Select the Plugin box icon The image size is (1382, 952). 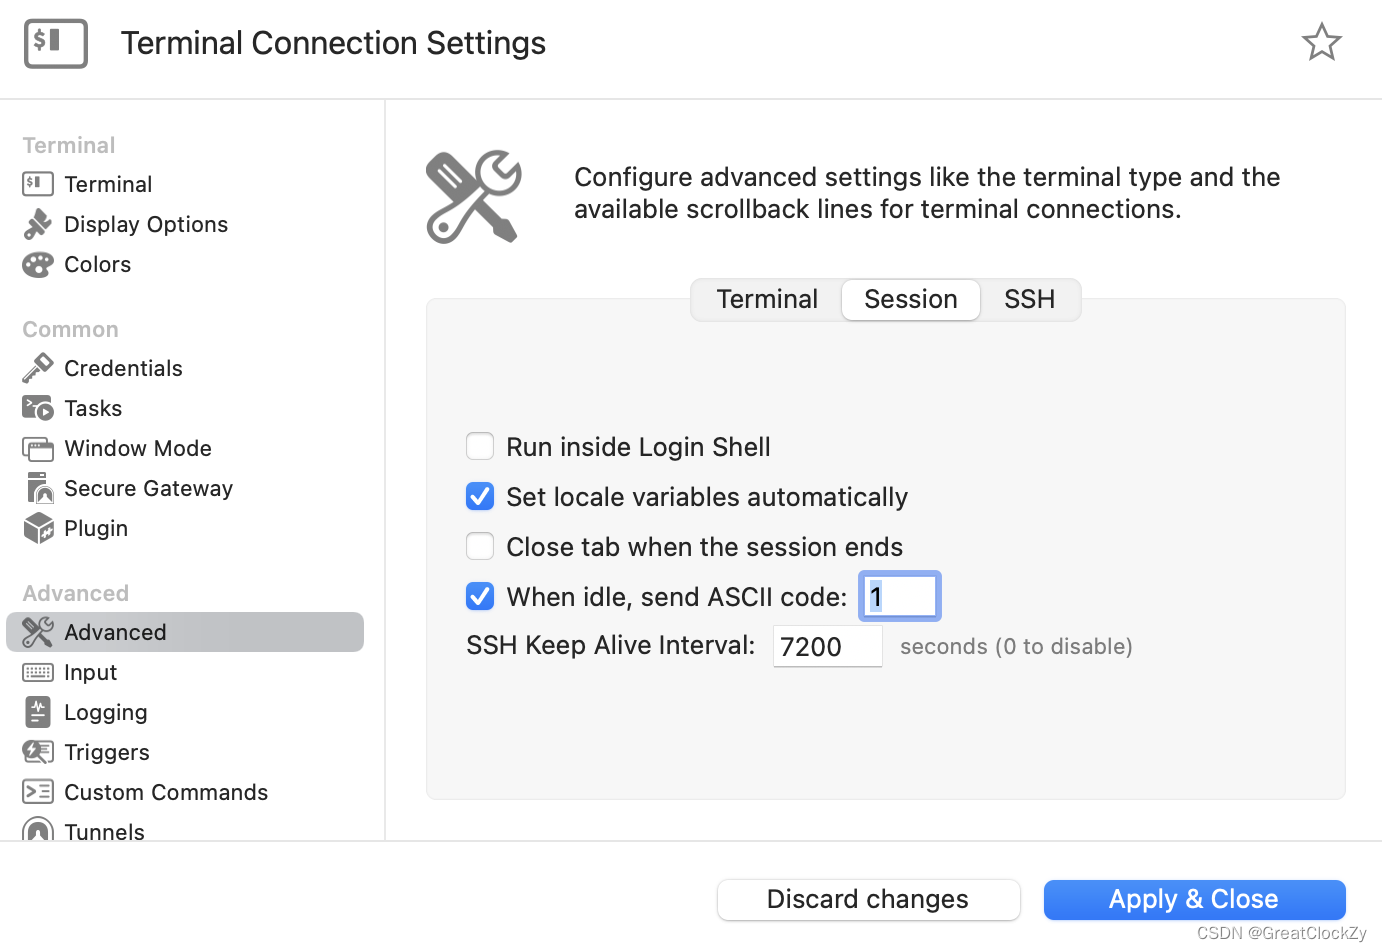pyautogui.click(x=38, y=528)
